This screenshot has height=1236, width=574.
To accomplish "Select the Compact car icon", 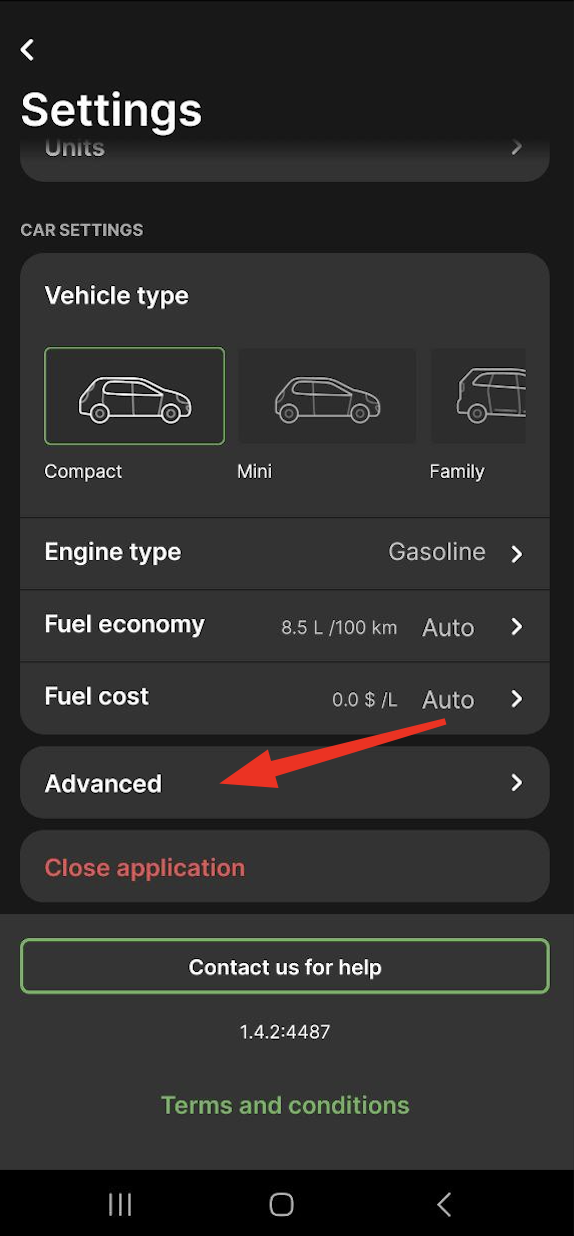I will (135, 396).
